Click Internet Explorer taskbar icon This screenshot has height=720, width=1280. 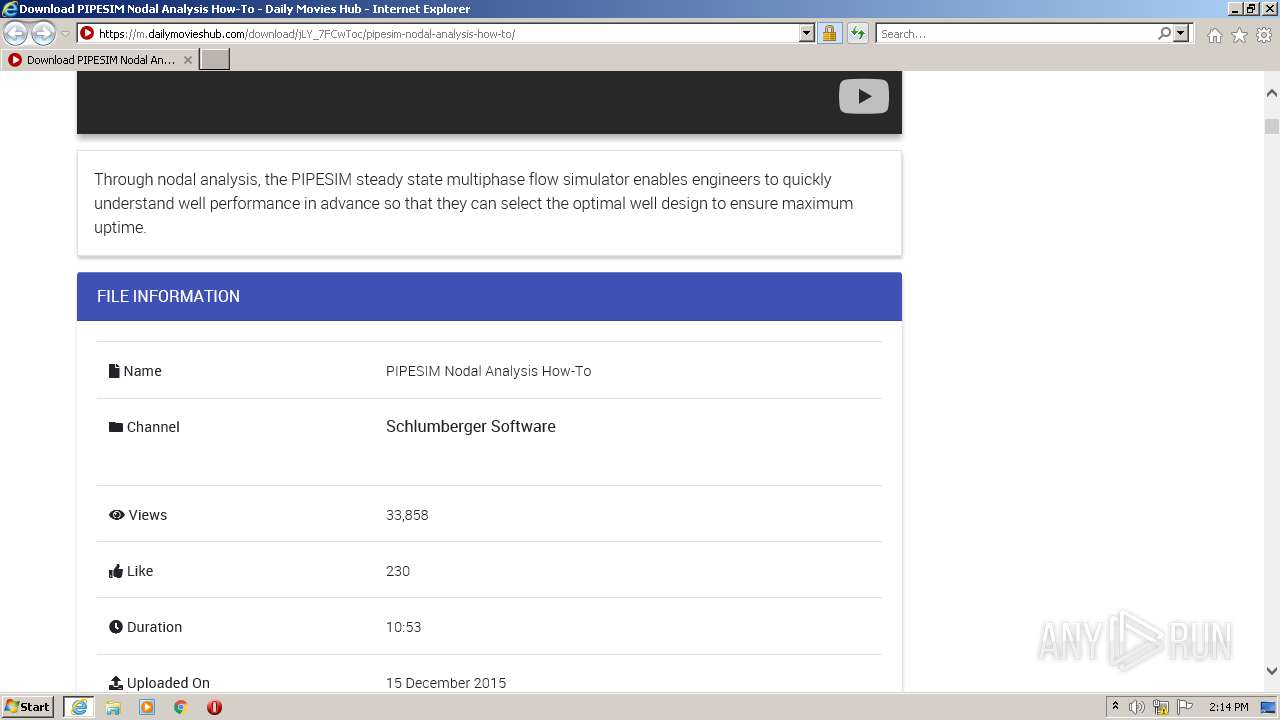coord(78,707)
